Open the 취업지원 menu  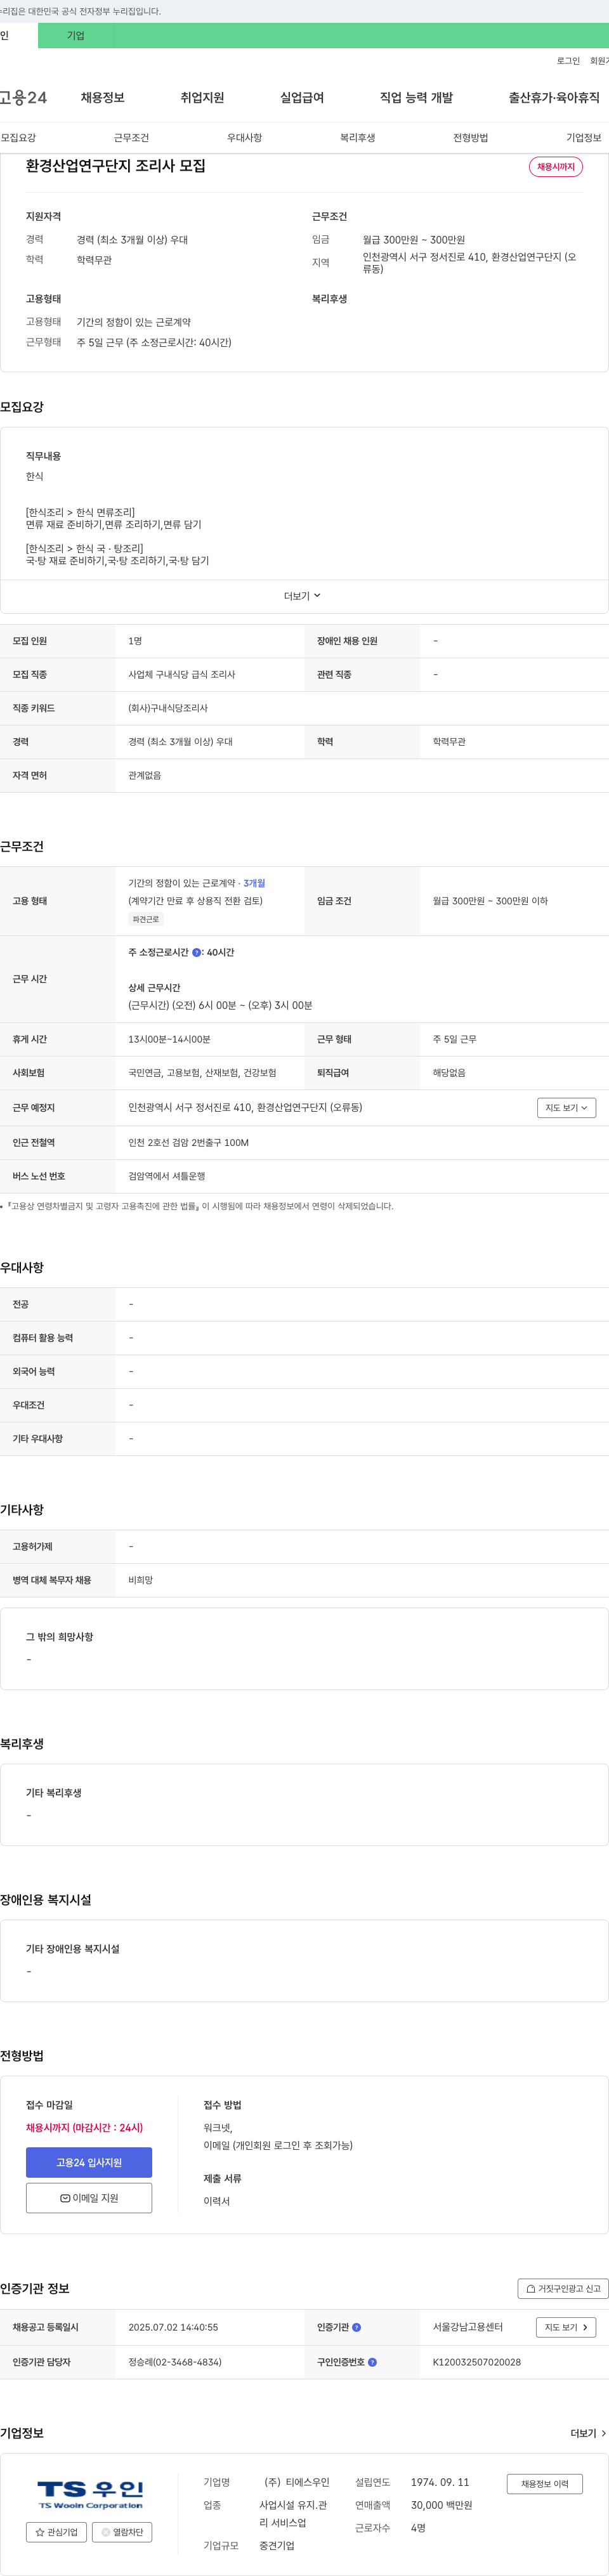coord(202,97)
